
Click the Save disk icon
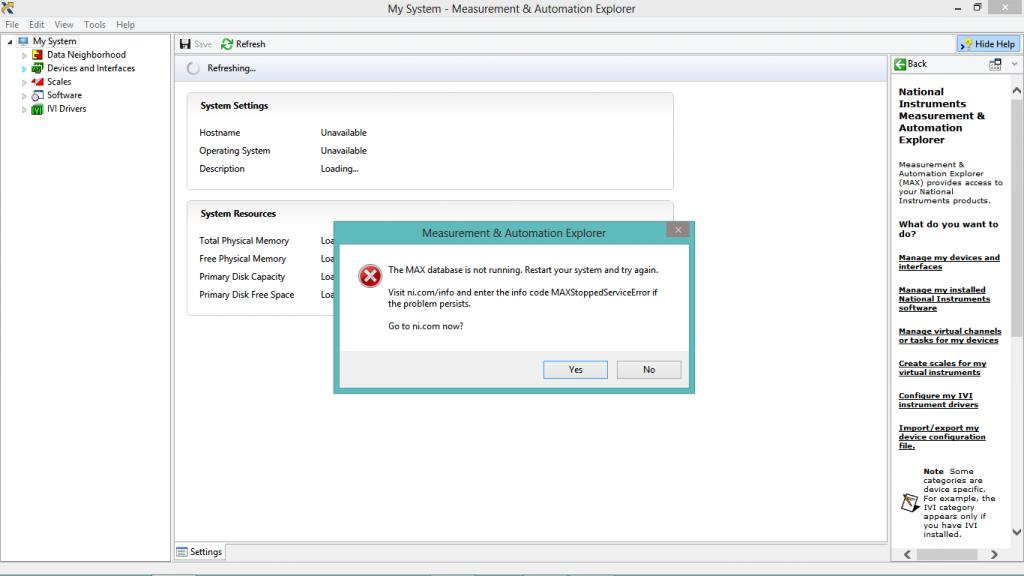point(185,44)
